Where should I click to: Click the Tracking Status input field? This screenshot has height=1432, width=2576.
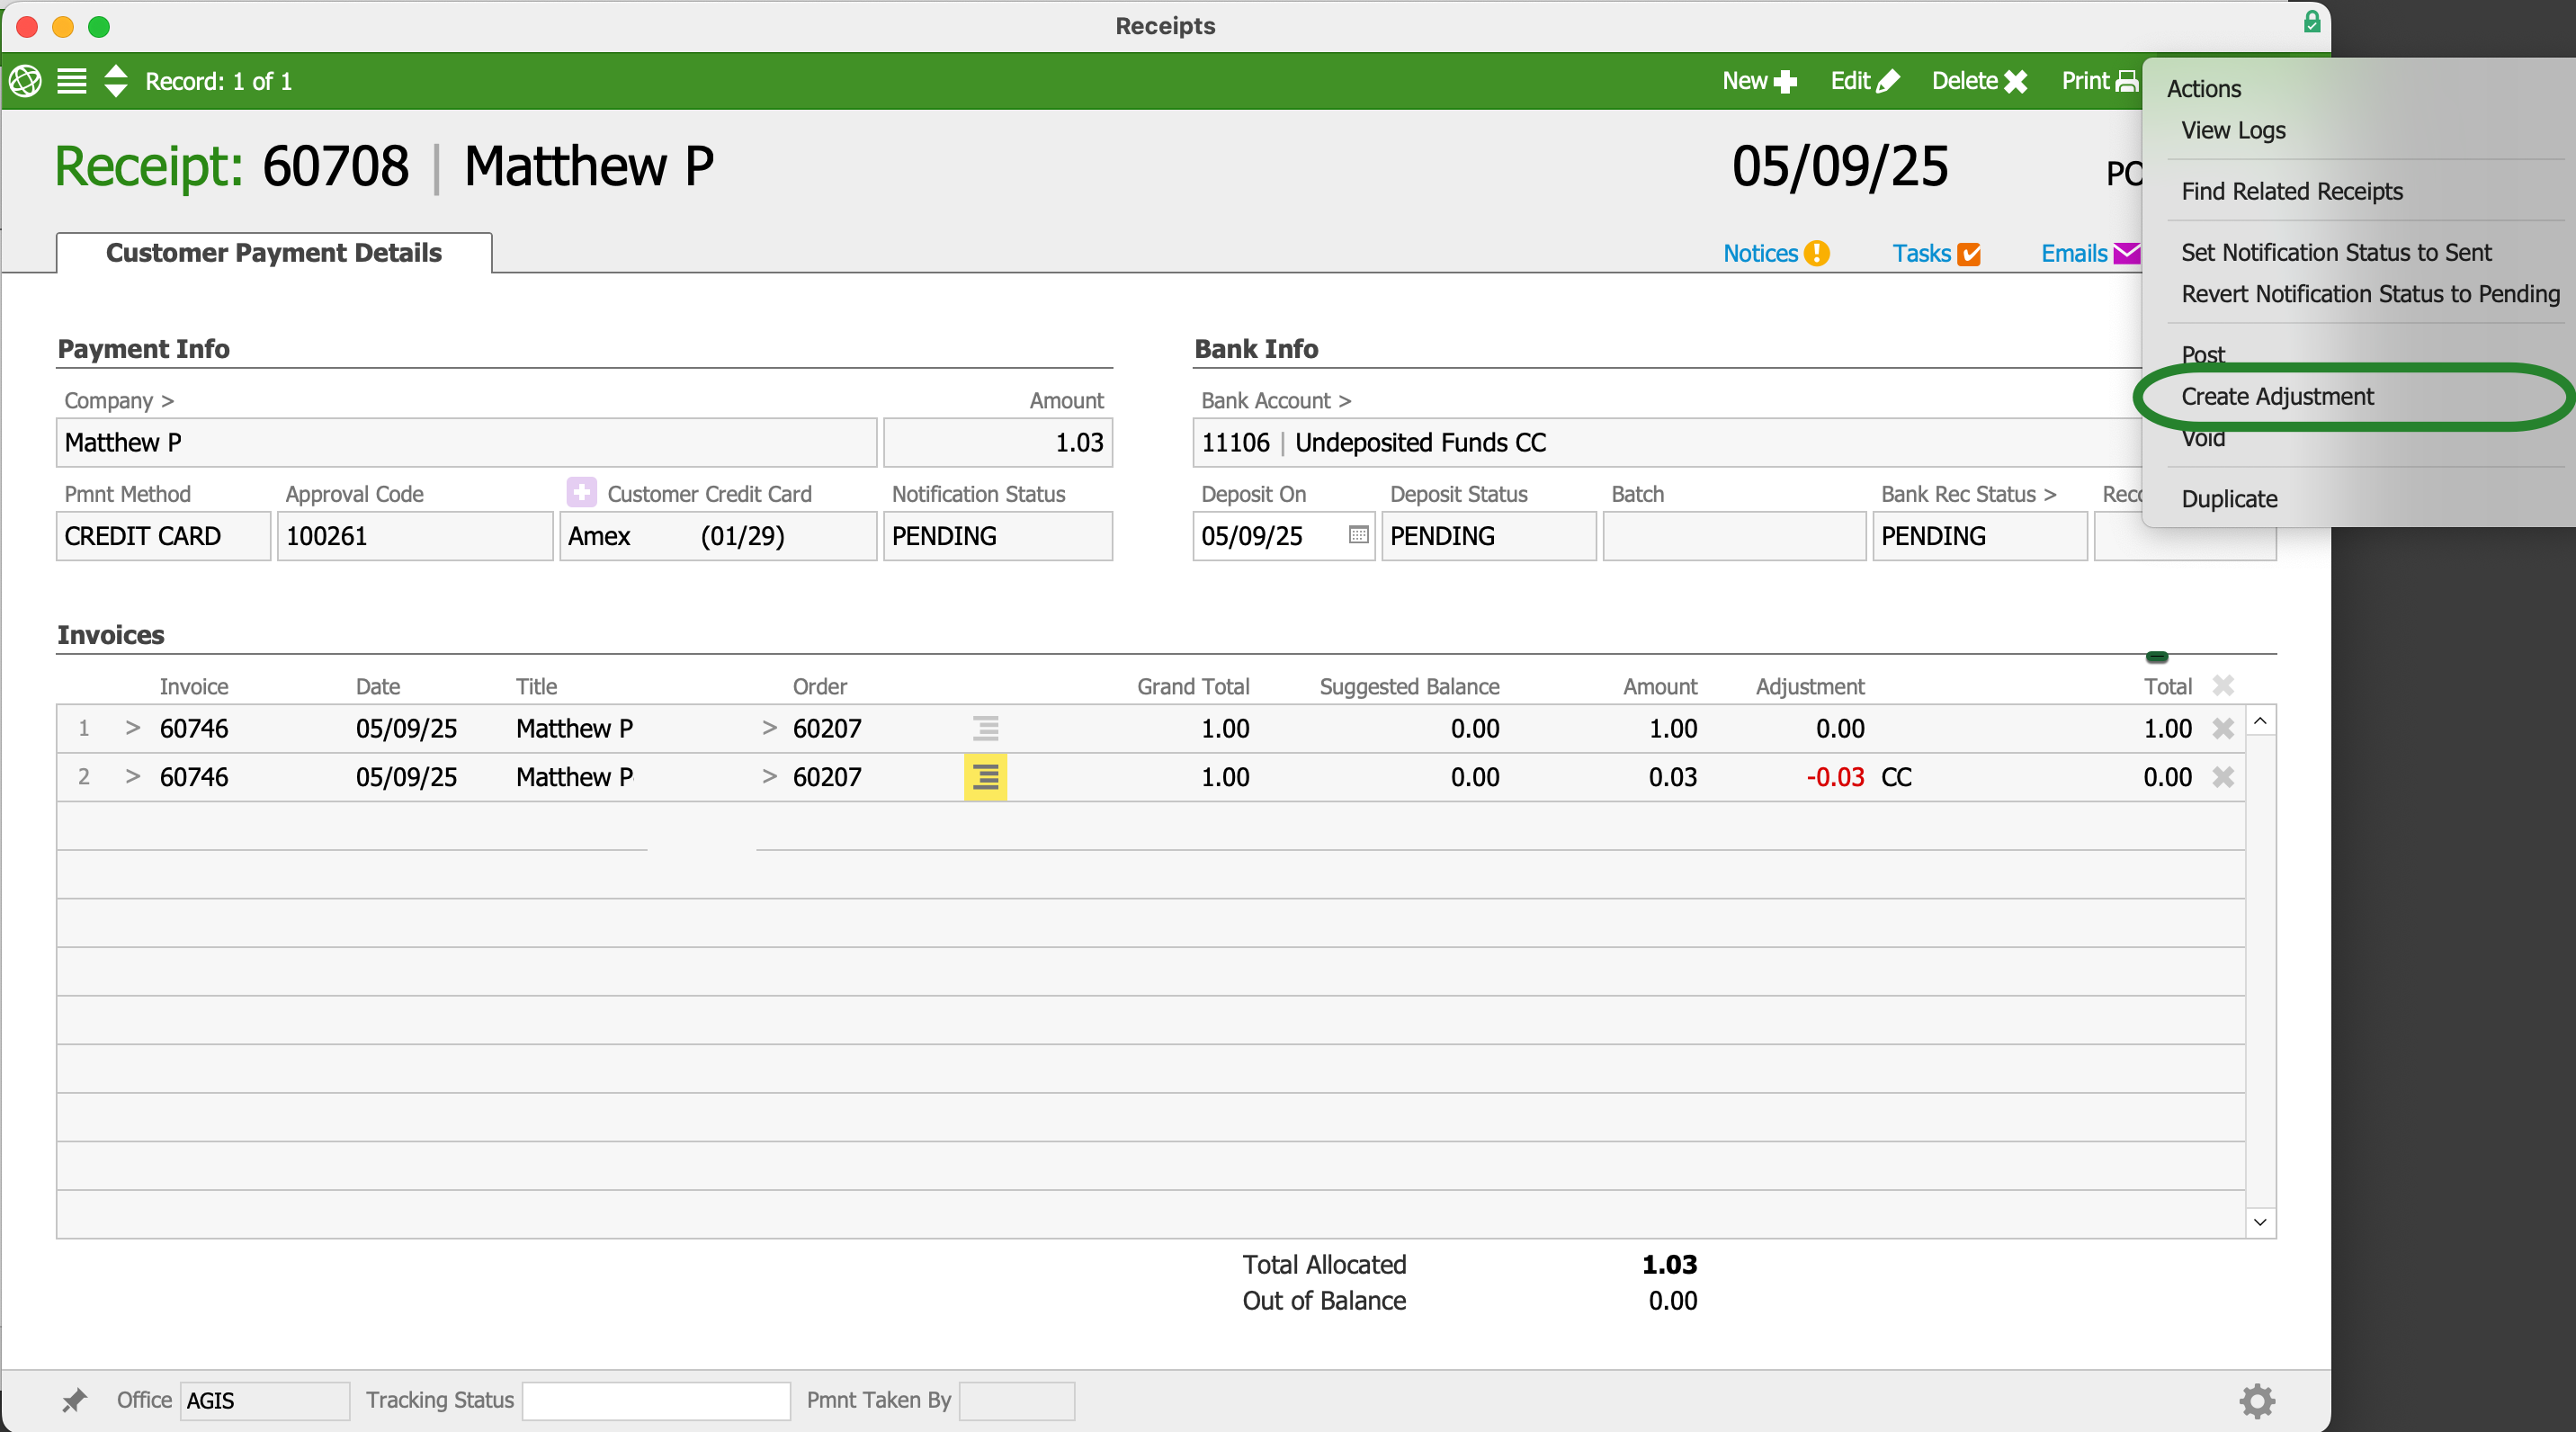pos(656,1400)
